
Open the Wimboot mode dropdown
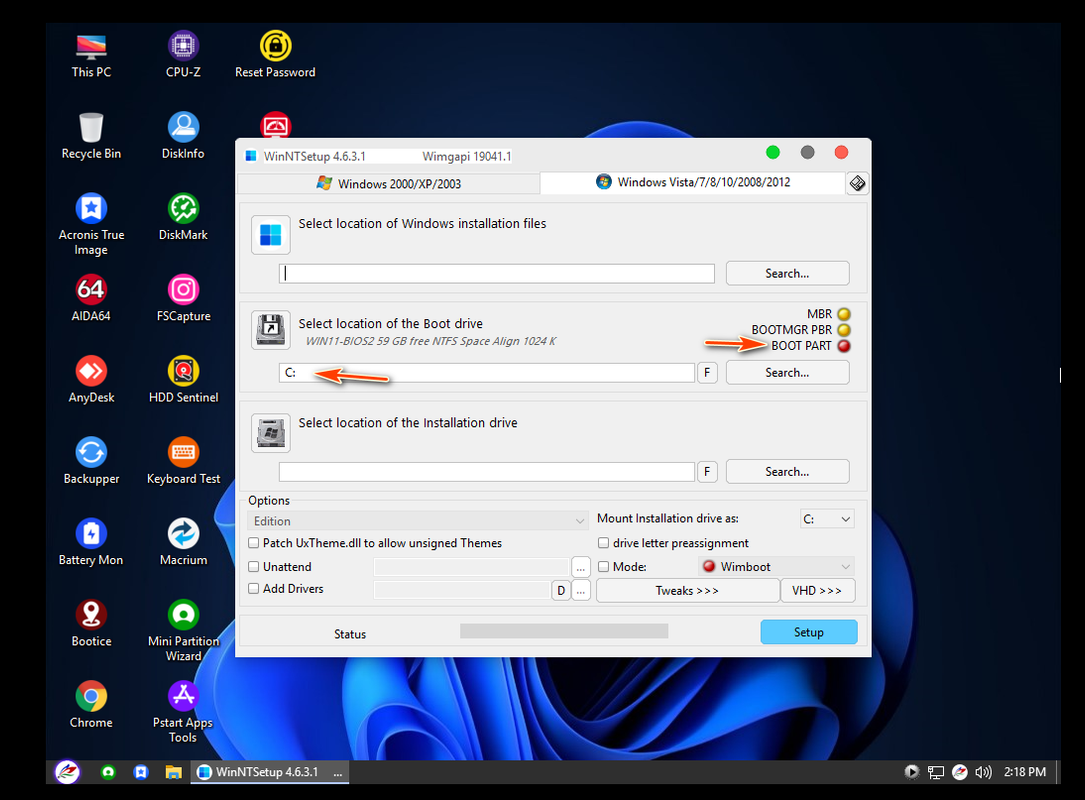pyautogui.click(x=776, y=566)
